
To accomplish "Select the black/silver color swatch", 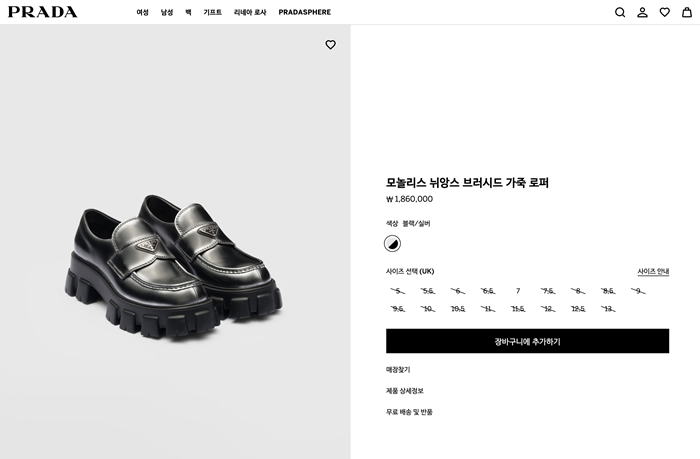I will pos(393,243).
